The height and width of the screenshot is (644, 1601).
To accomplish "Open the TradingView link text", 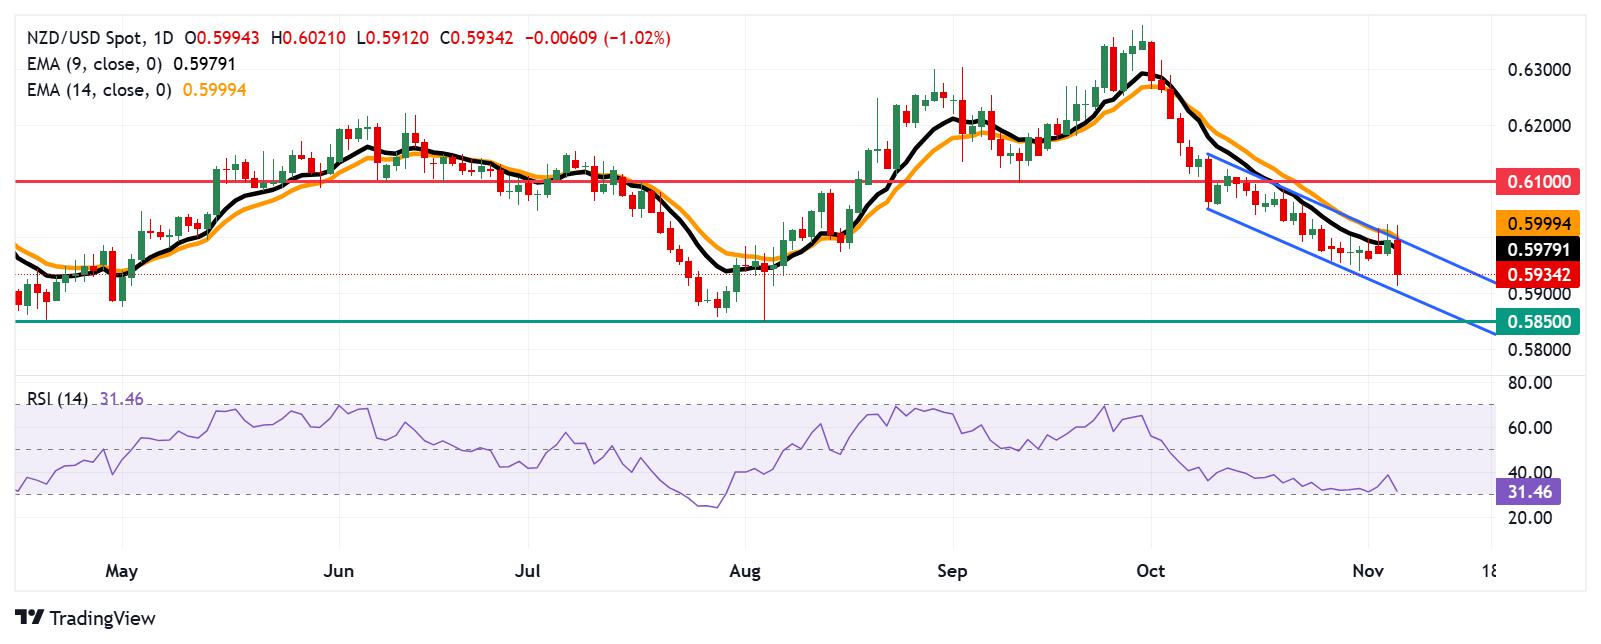I will (102, 618).
